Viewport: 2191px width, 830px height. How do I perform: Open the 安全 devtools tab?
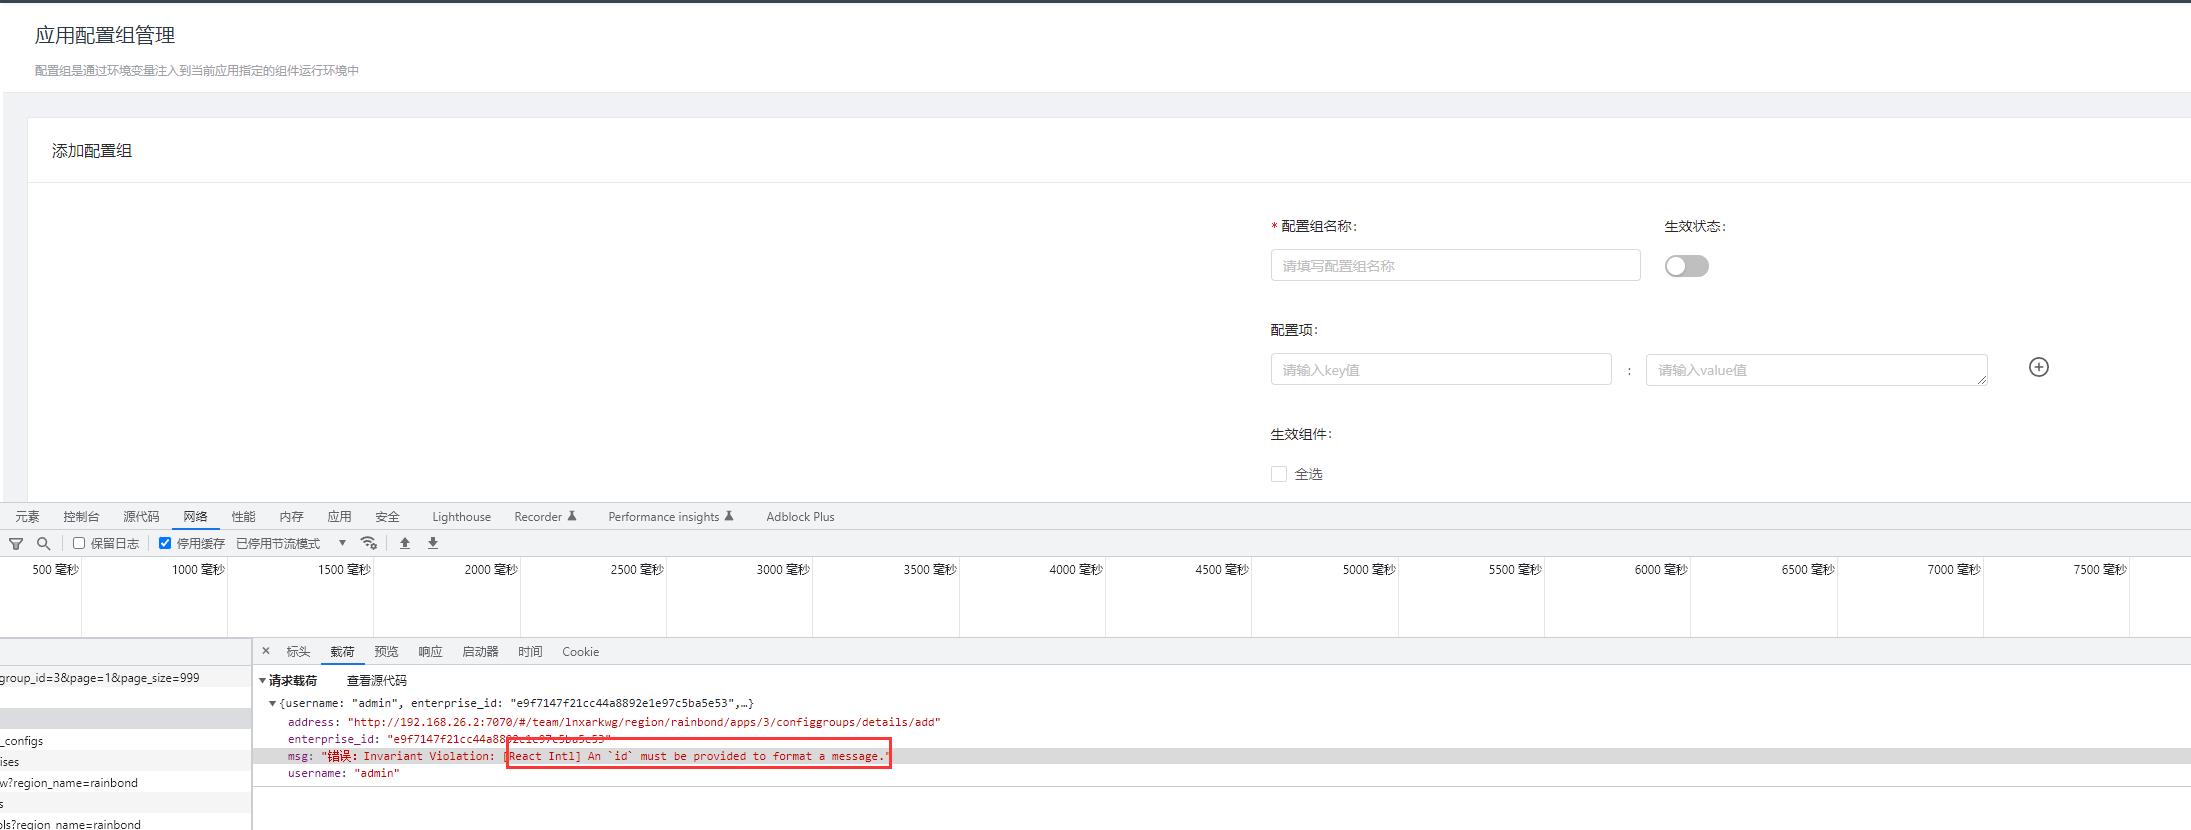[387, 517]
